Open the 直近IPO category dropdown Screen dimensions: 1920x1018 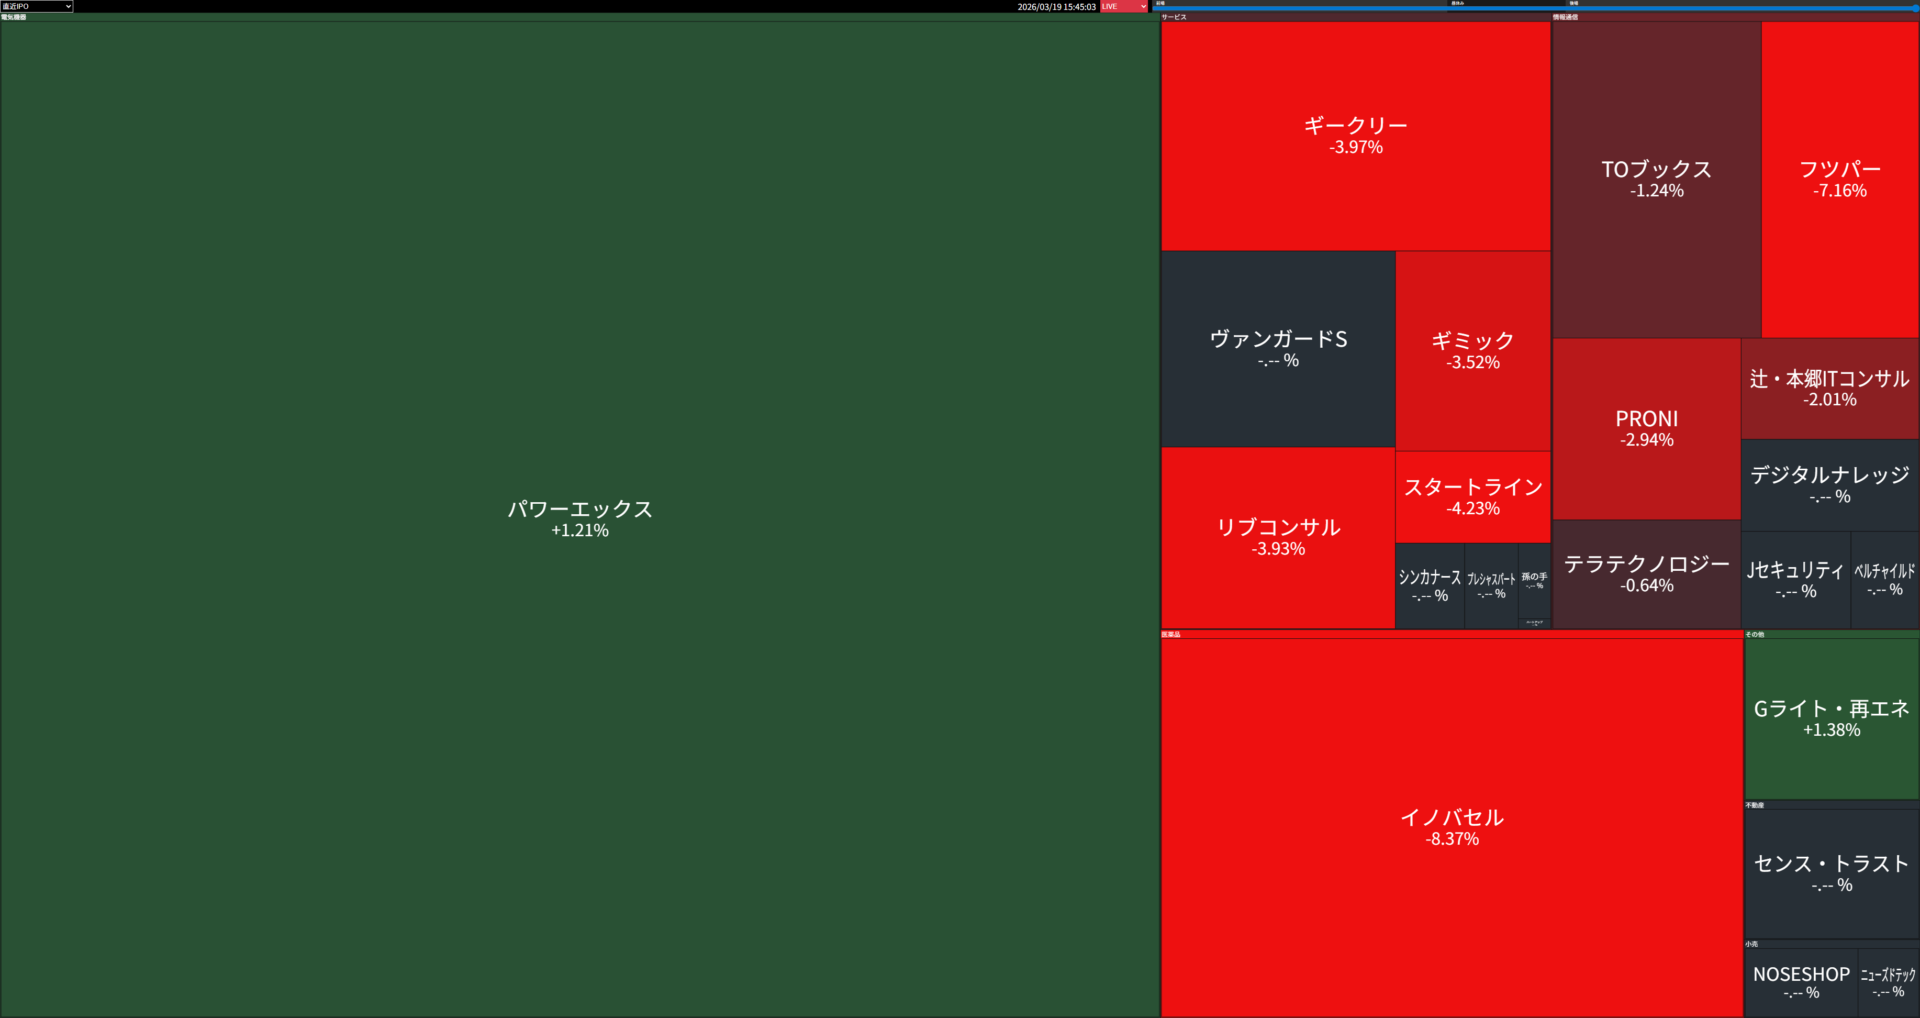click(37, 6)
